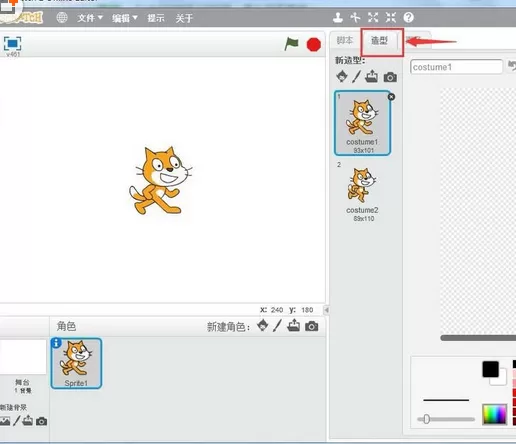The image size is (516, 444).
Task: Take new costume photo with camera icon
Action: (x=390, y=77)
